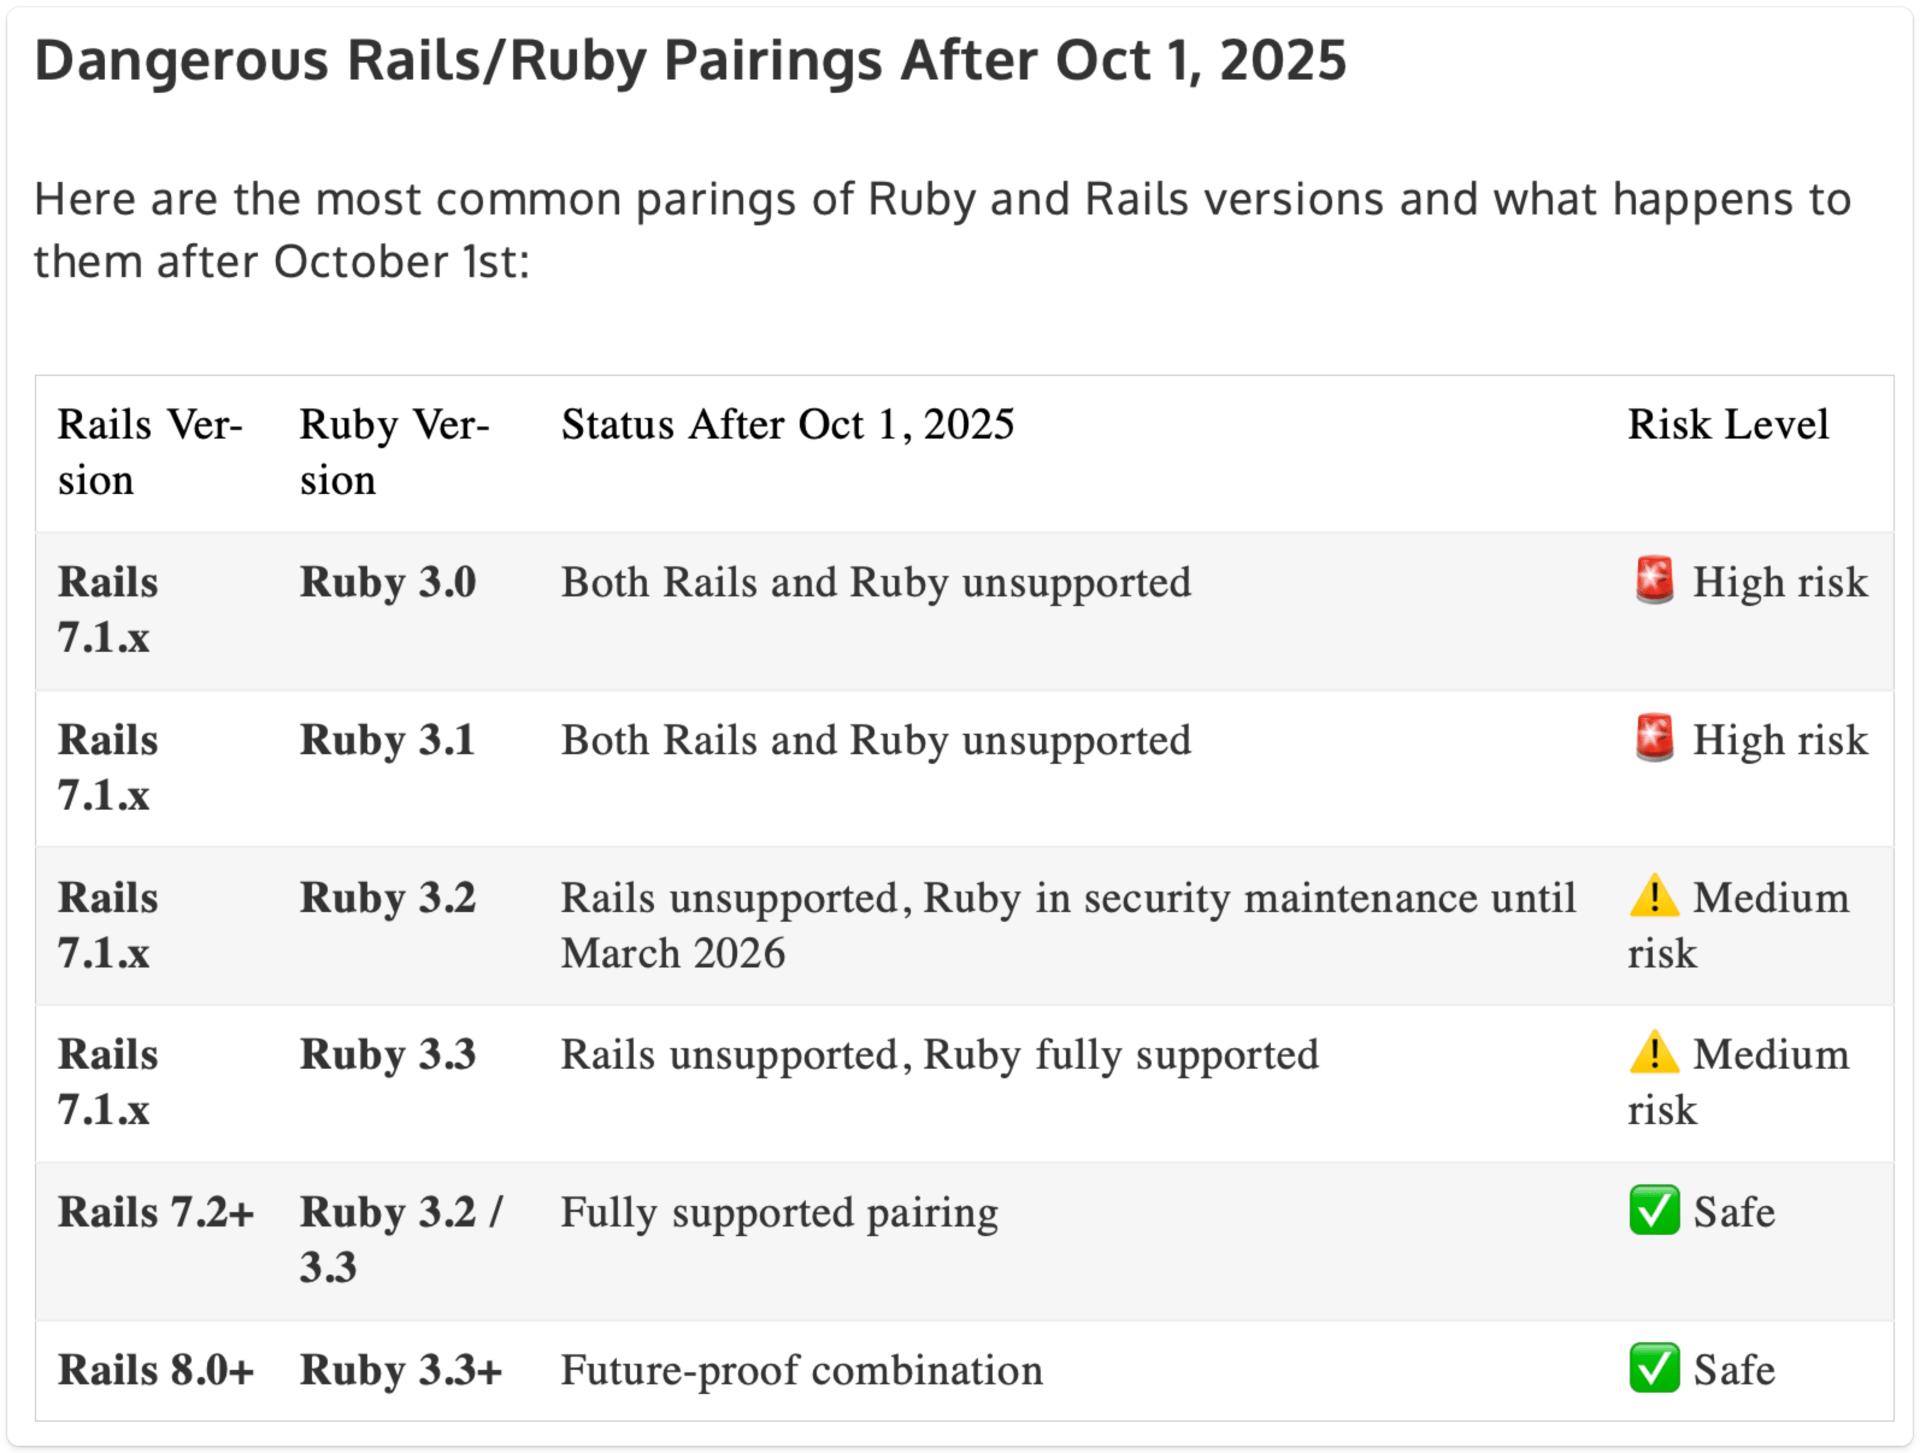Click the Ruby Version column header
The image size is (1920, 1453).
pyautogui.click(x=394, y=452)
